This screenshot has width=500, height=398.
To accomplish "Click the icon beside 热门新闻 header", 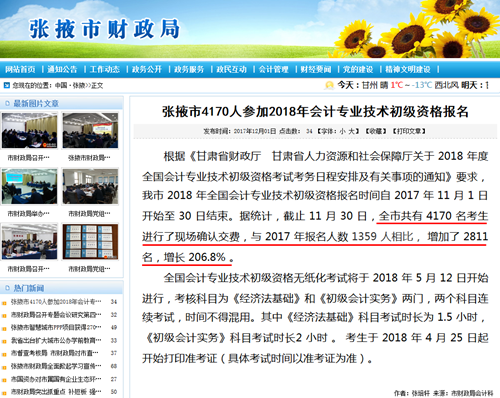I will (x=7, y=288).
